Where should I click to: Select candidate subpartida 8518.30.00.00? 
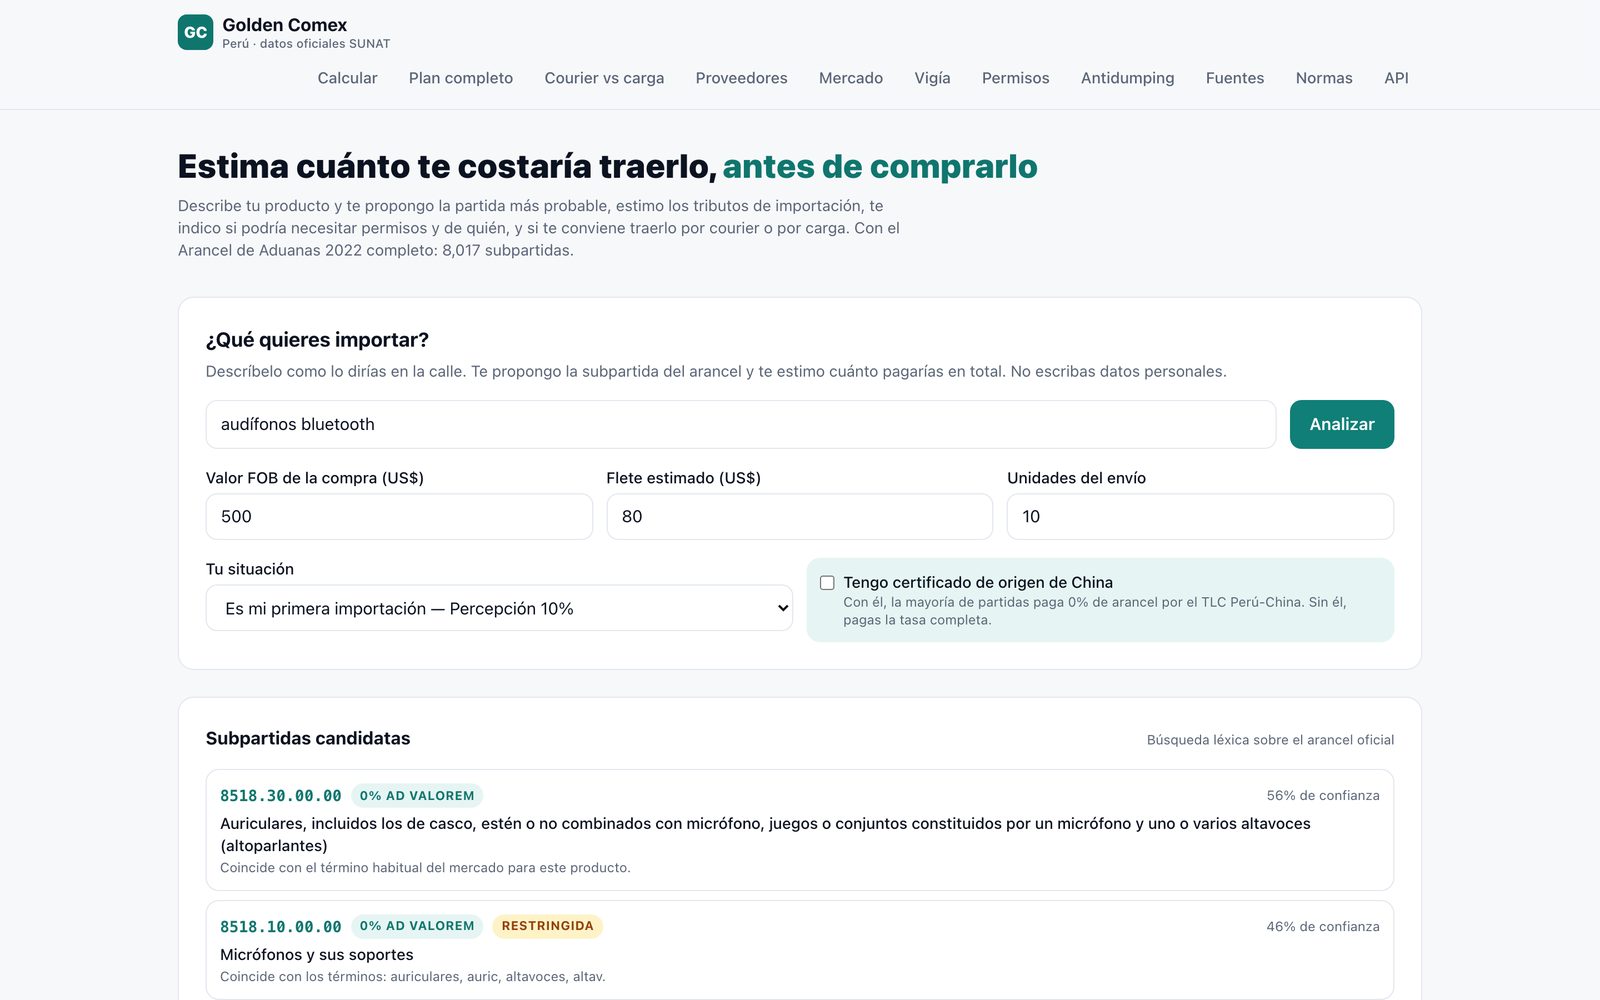click(x=800, y=830)
